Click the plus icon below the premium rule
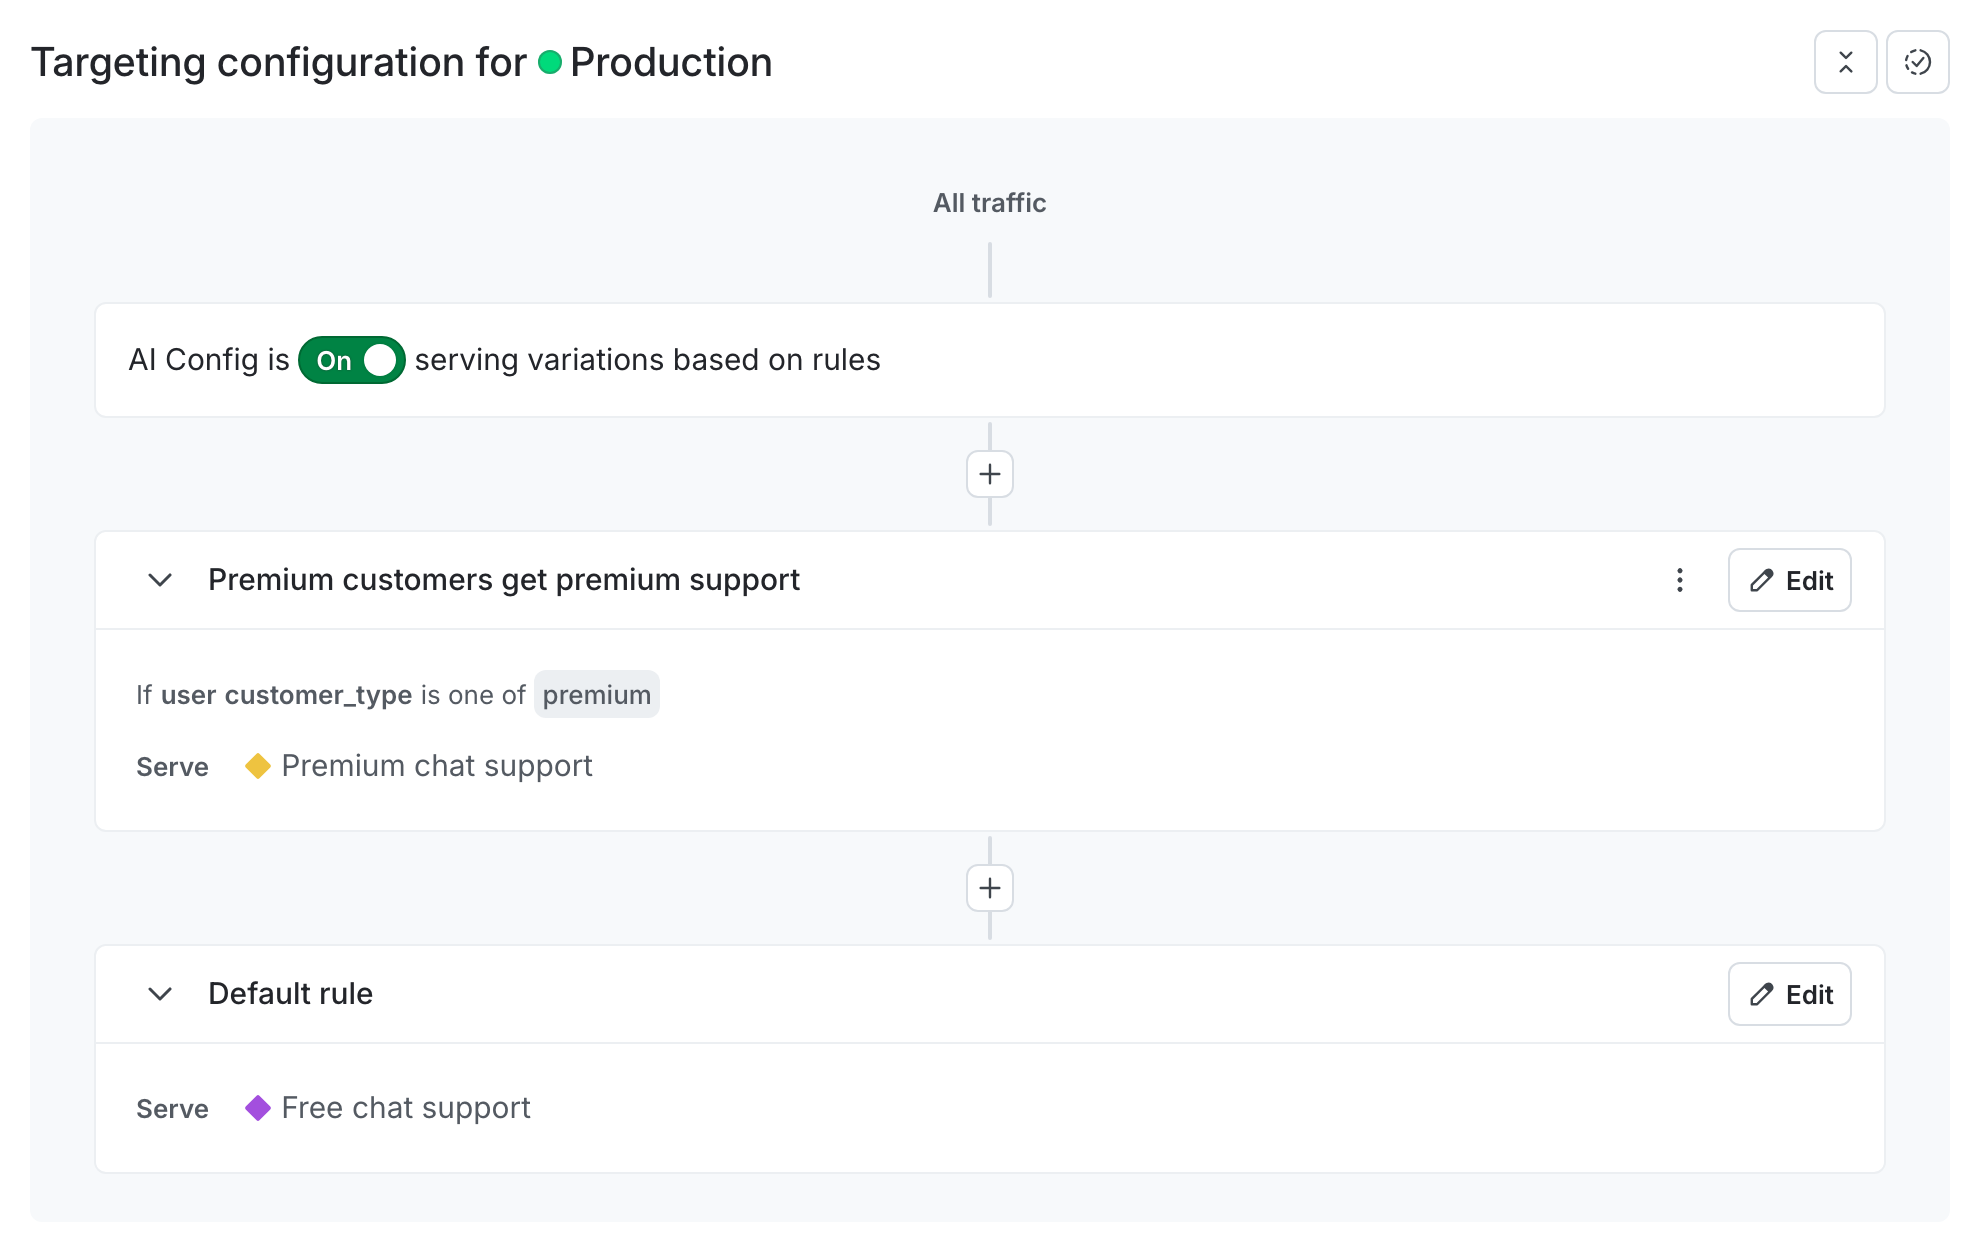Screen dimensions: 1980x1252 click(x=989, y=888)
